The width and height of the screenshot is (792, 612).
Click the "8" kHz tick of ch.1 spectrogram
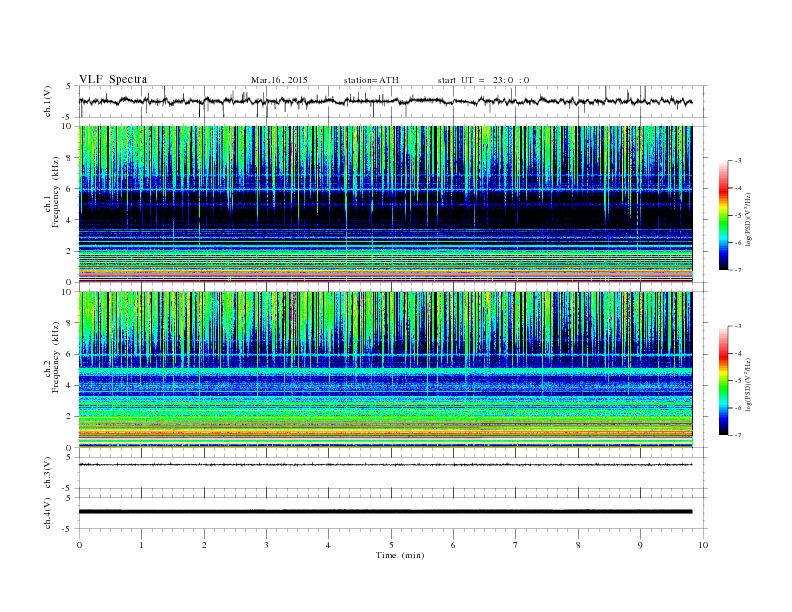[x=70, y=158]
